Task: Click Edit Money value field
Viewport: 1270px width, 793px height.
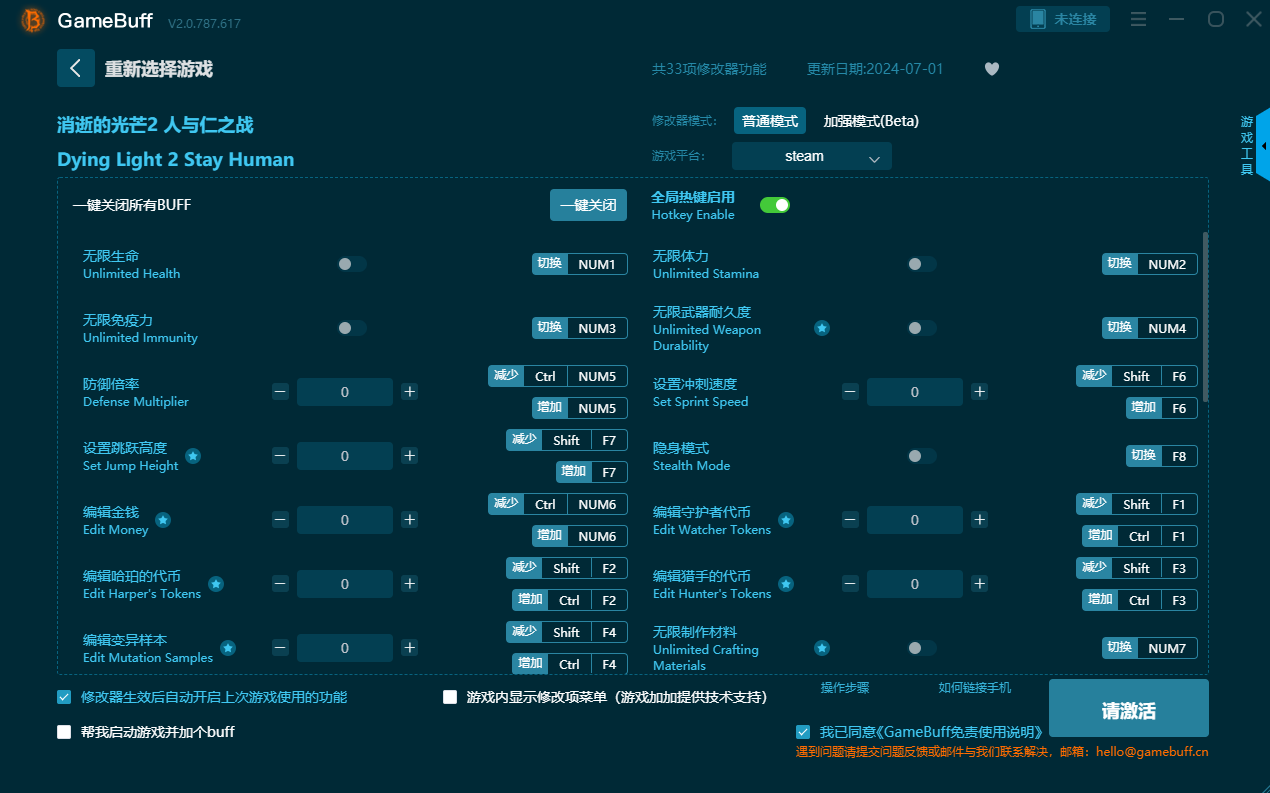Action: coord(345,520)
